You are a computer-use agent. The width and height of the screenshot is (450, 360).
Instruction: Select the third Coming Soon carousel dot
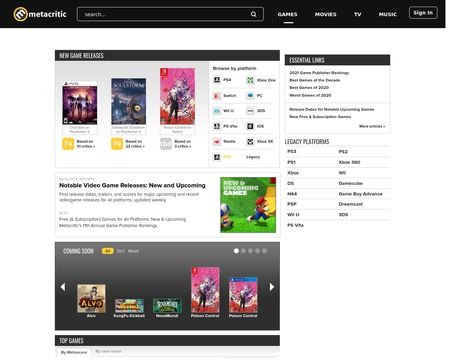tap(250, 251)
